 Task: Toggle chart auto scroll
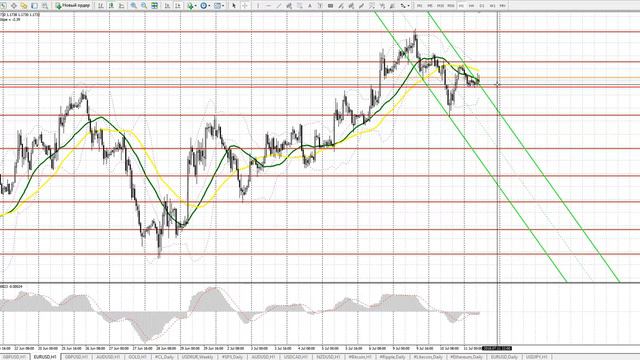pyautogui.click(x=167, y=6)
